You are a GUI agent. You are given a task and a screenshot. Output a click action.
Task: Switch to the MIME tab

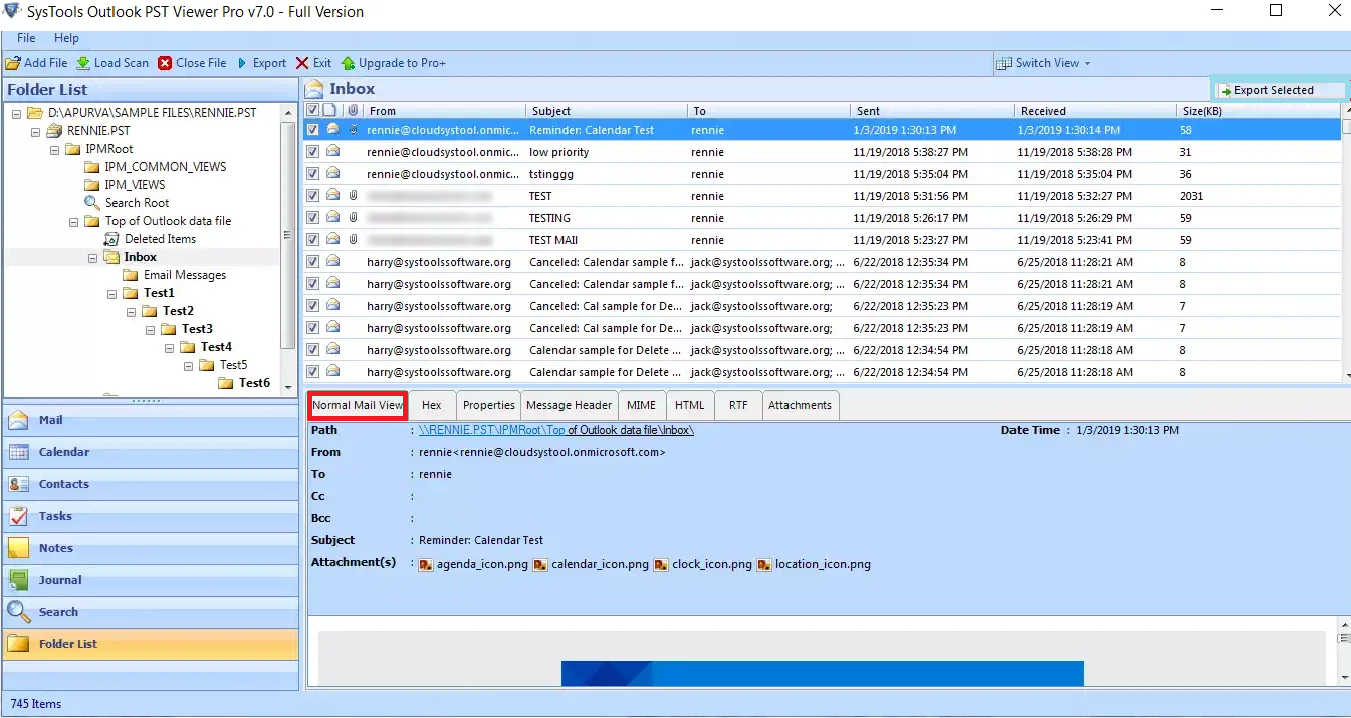point(641,405)
